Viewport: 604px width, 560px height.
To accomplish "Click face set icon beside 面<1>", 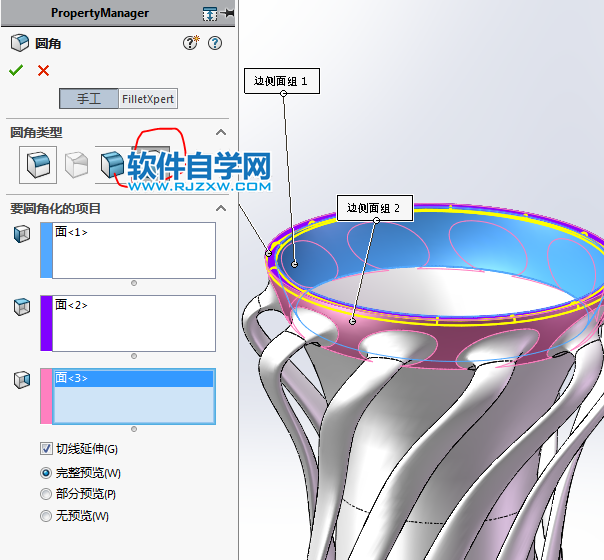I will [22, 234].
